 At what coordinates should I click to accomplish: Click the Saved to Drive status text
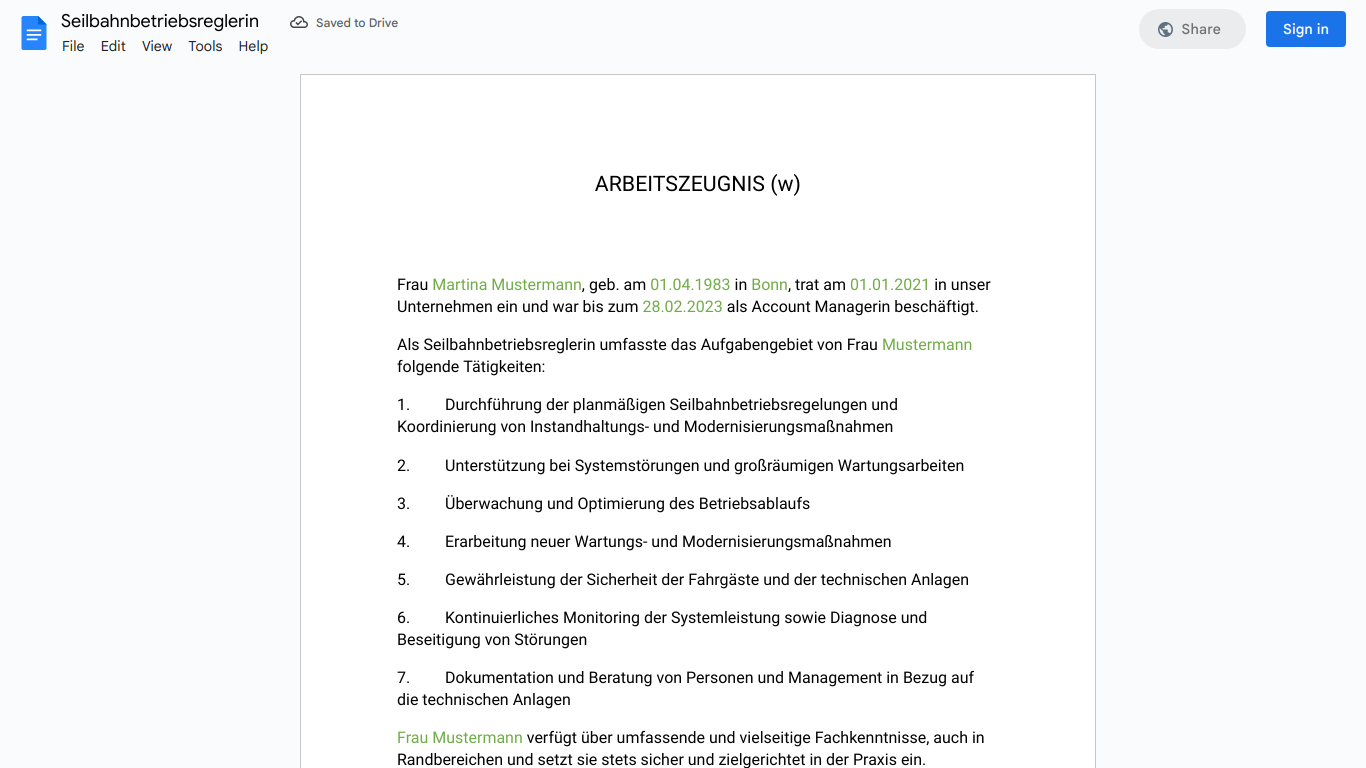tap(357, 23)
